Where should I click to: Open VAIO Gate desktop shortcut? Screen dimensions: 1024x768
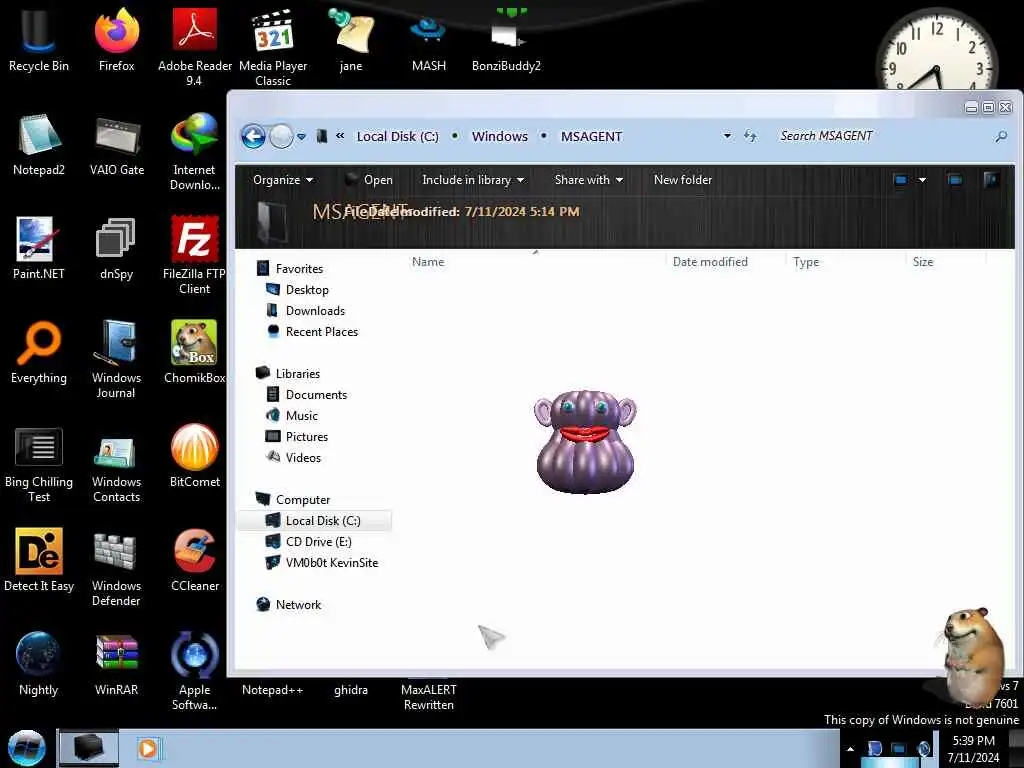(116, 145)
